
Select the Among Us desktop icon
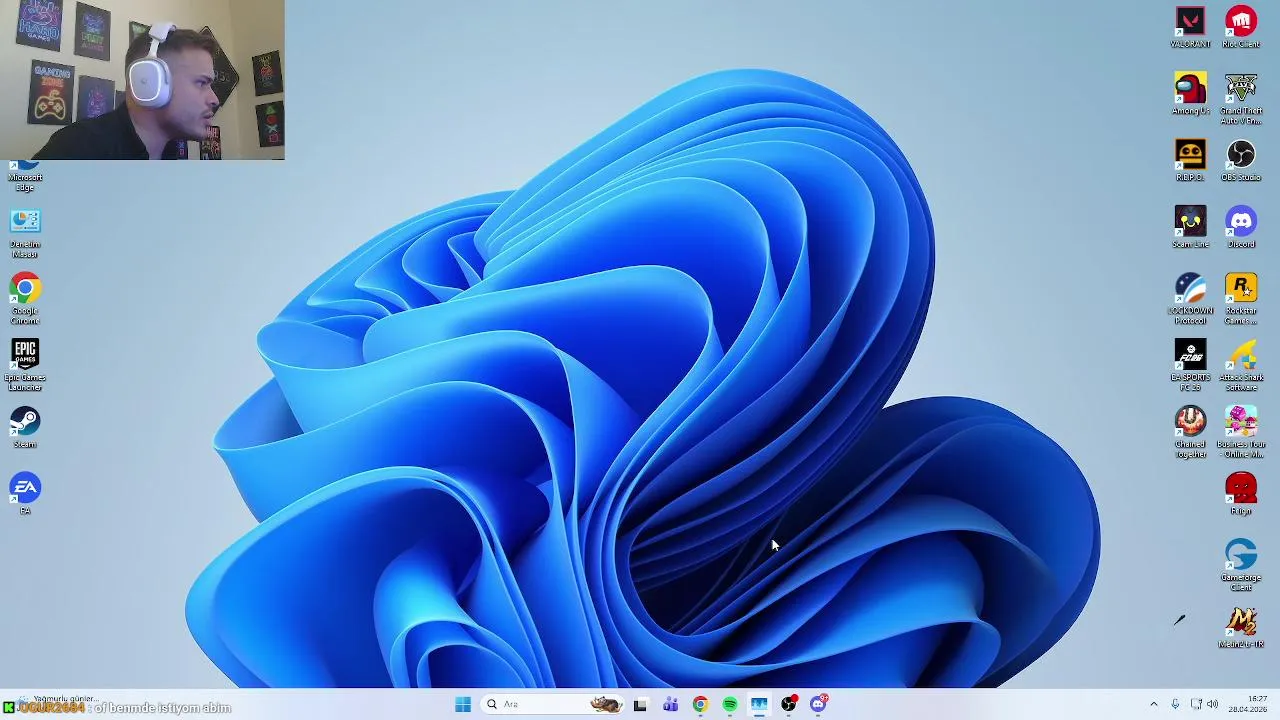click(x=1190, y=94)
